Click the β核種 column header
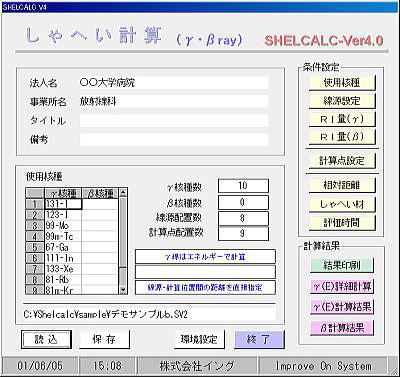 point(100,193)
